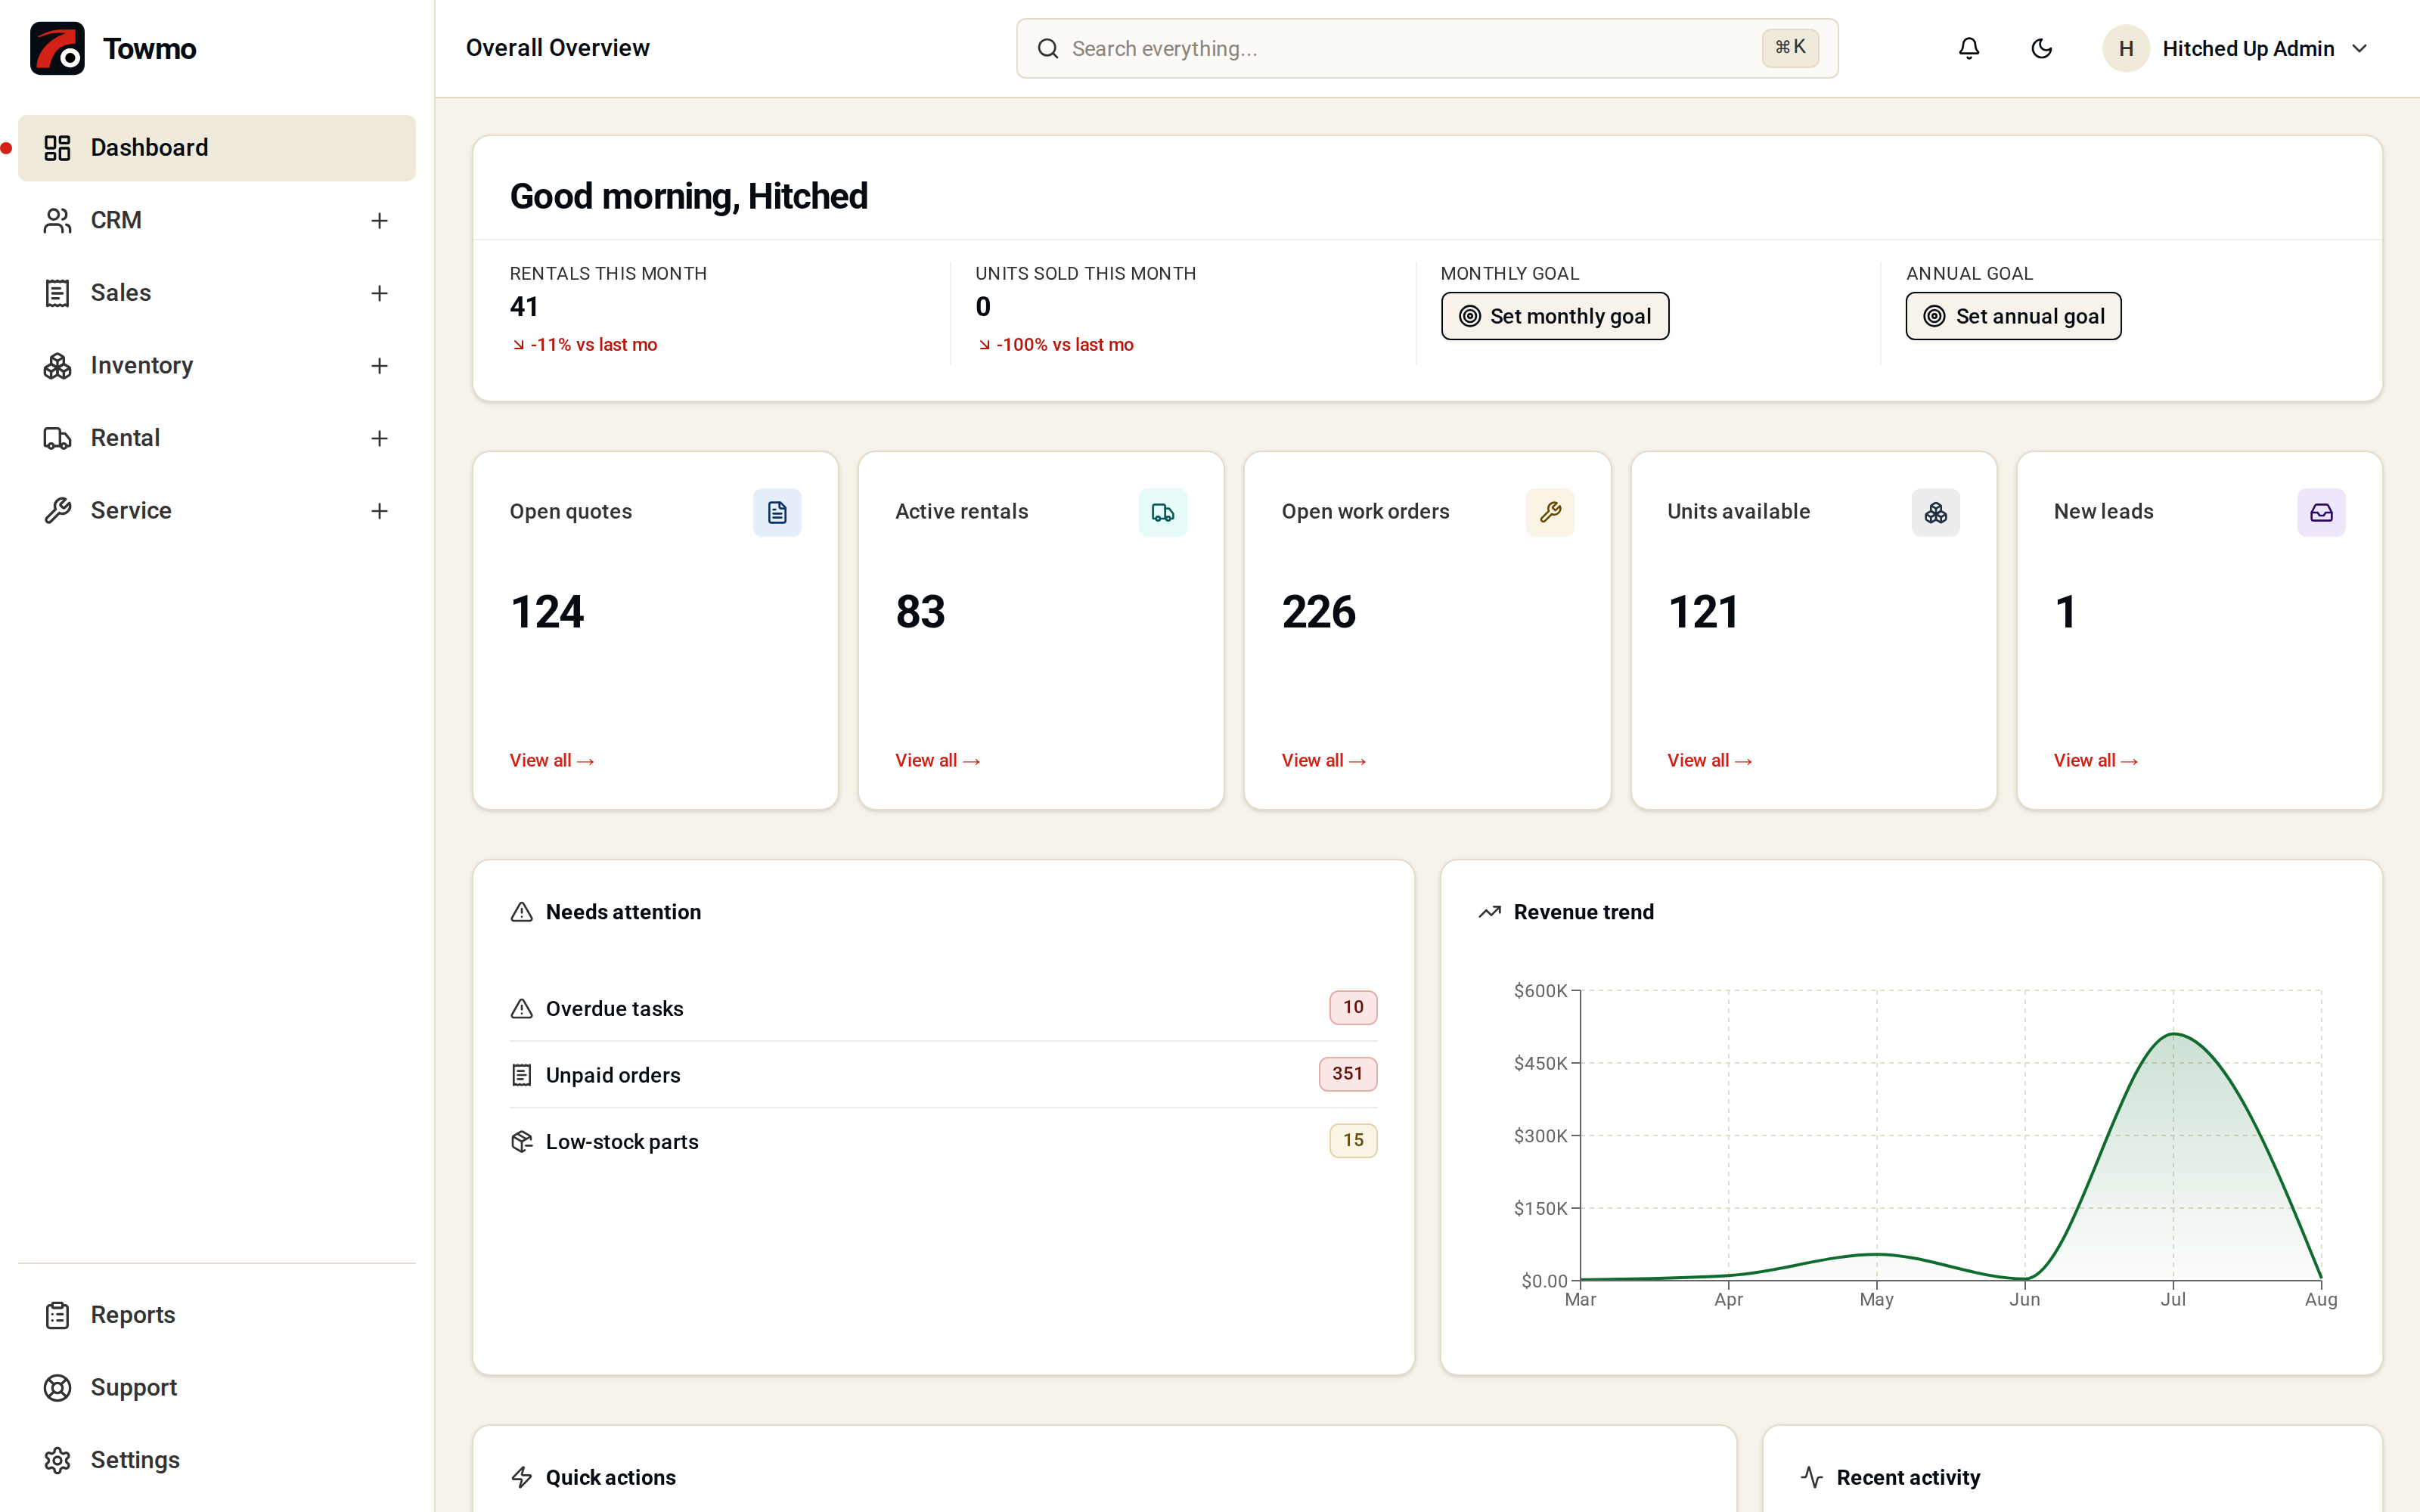Focus the Search everything field

click(1427, 48)
